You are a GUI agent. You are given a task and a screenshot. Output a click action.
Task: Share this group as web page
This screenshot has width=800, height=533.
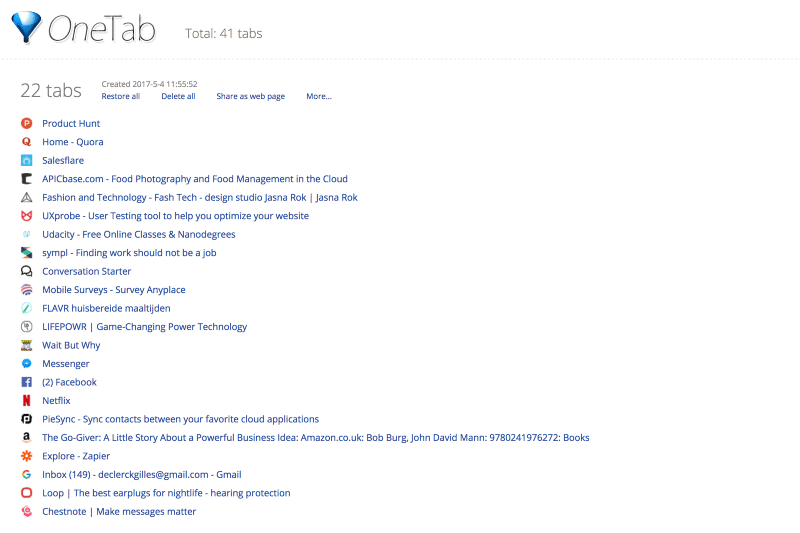tap(251, 96)
